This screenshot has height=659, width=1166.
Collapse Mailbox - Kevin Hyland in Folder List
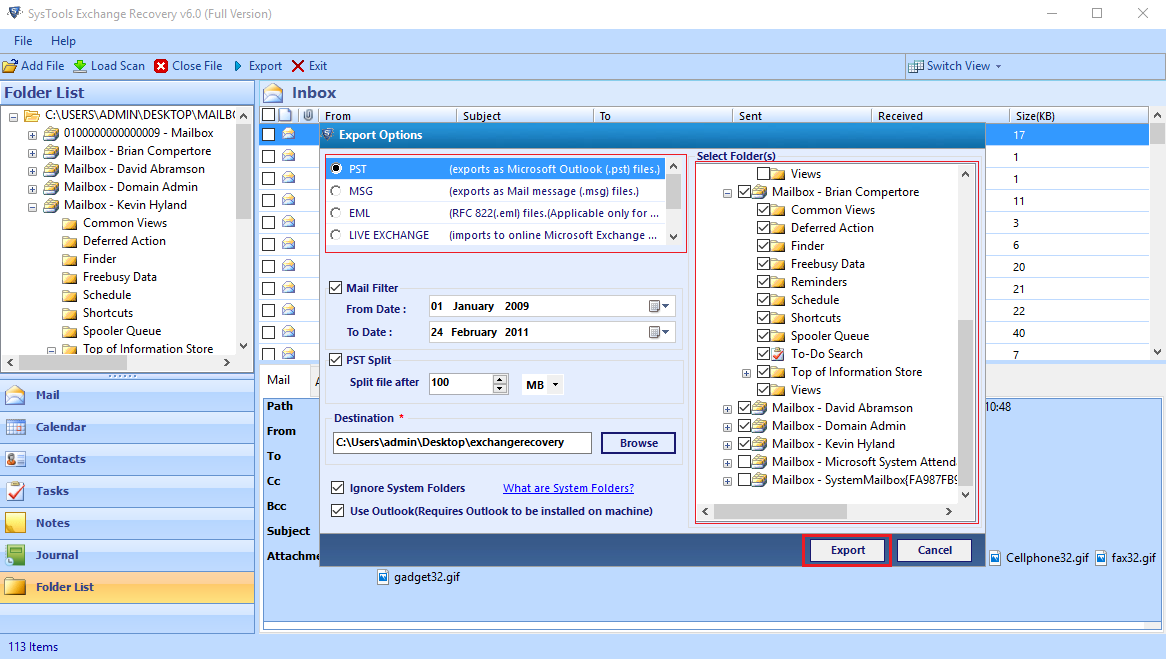tap(32, 207)
